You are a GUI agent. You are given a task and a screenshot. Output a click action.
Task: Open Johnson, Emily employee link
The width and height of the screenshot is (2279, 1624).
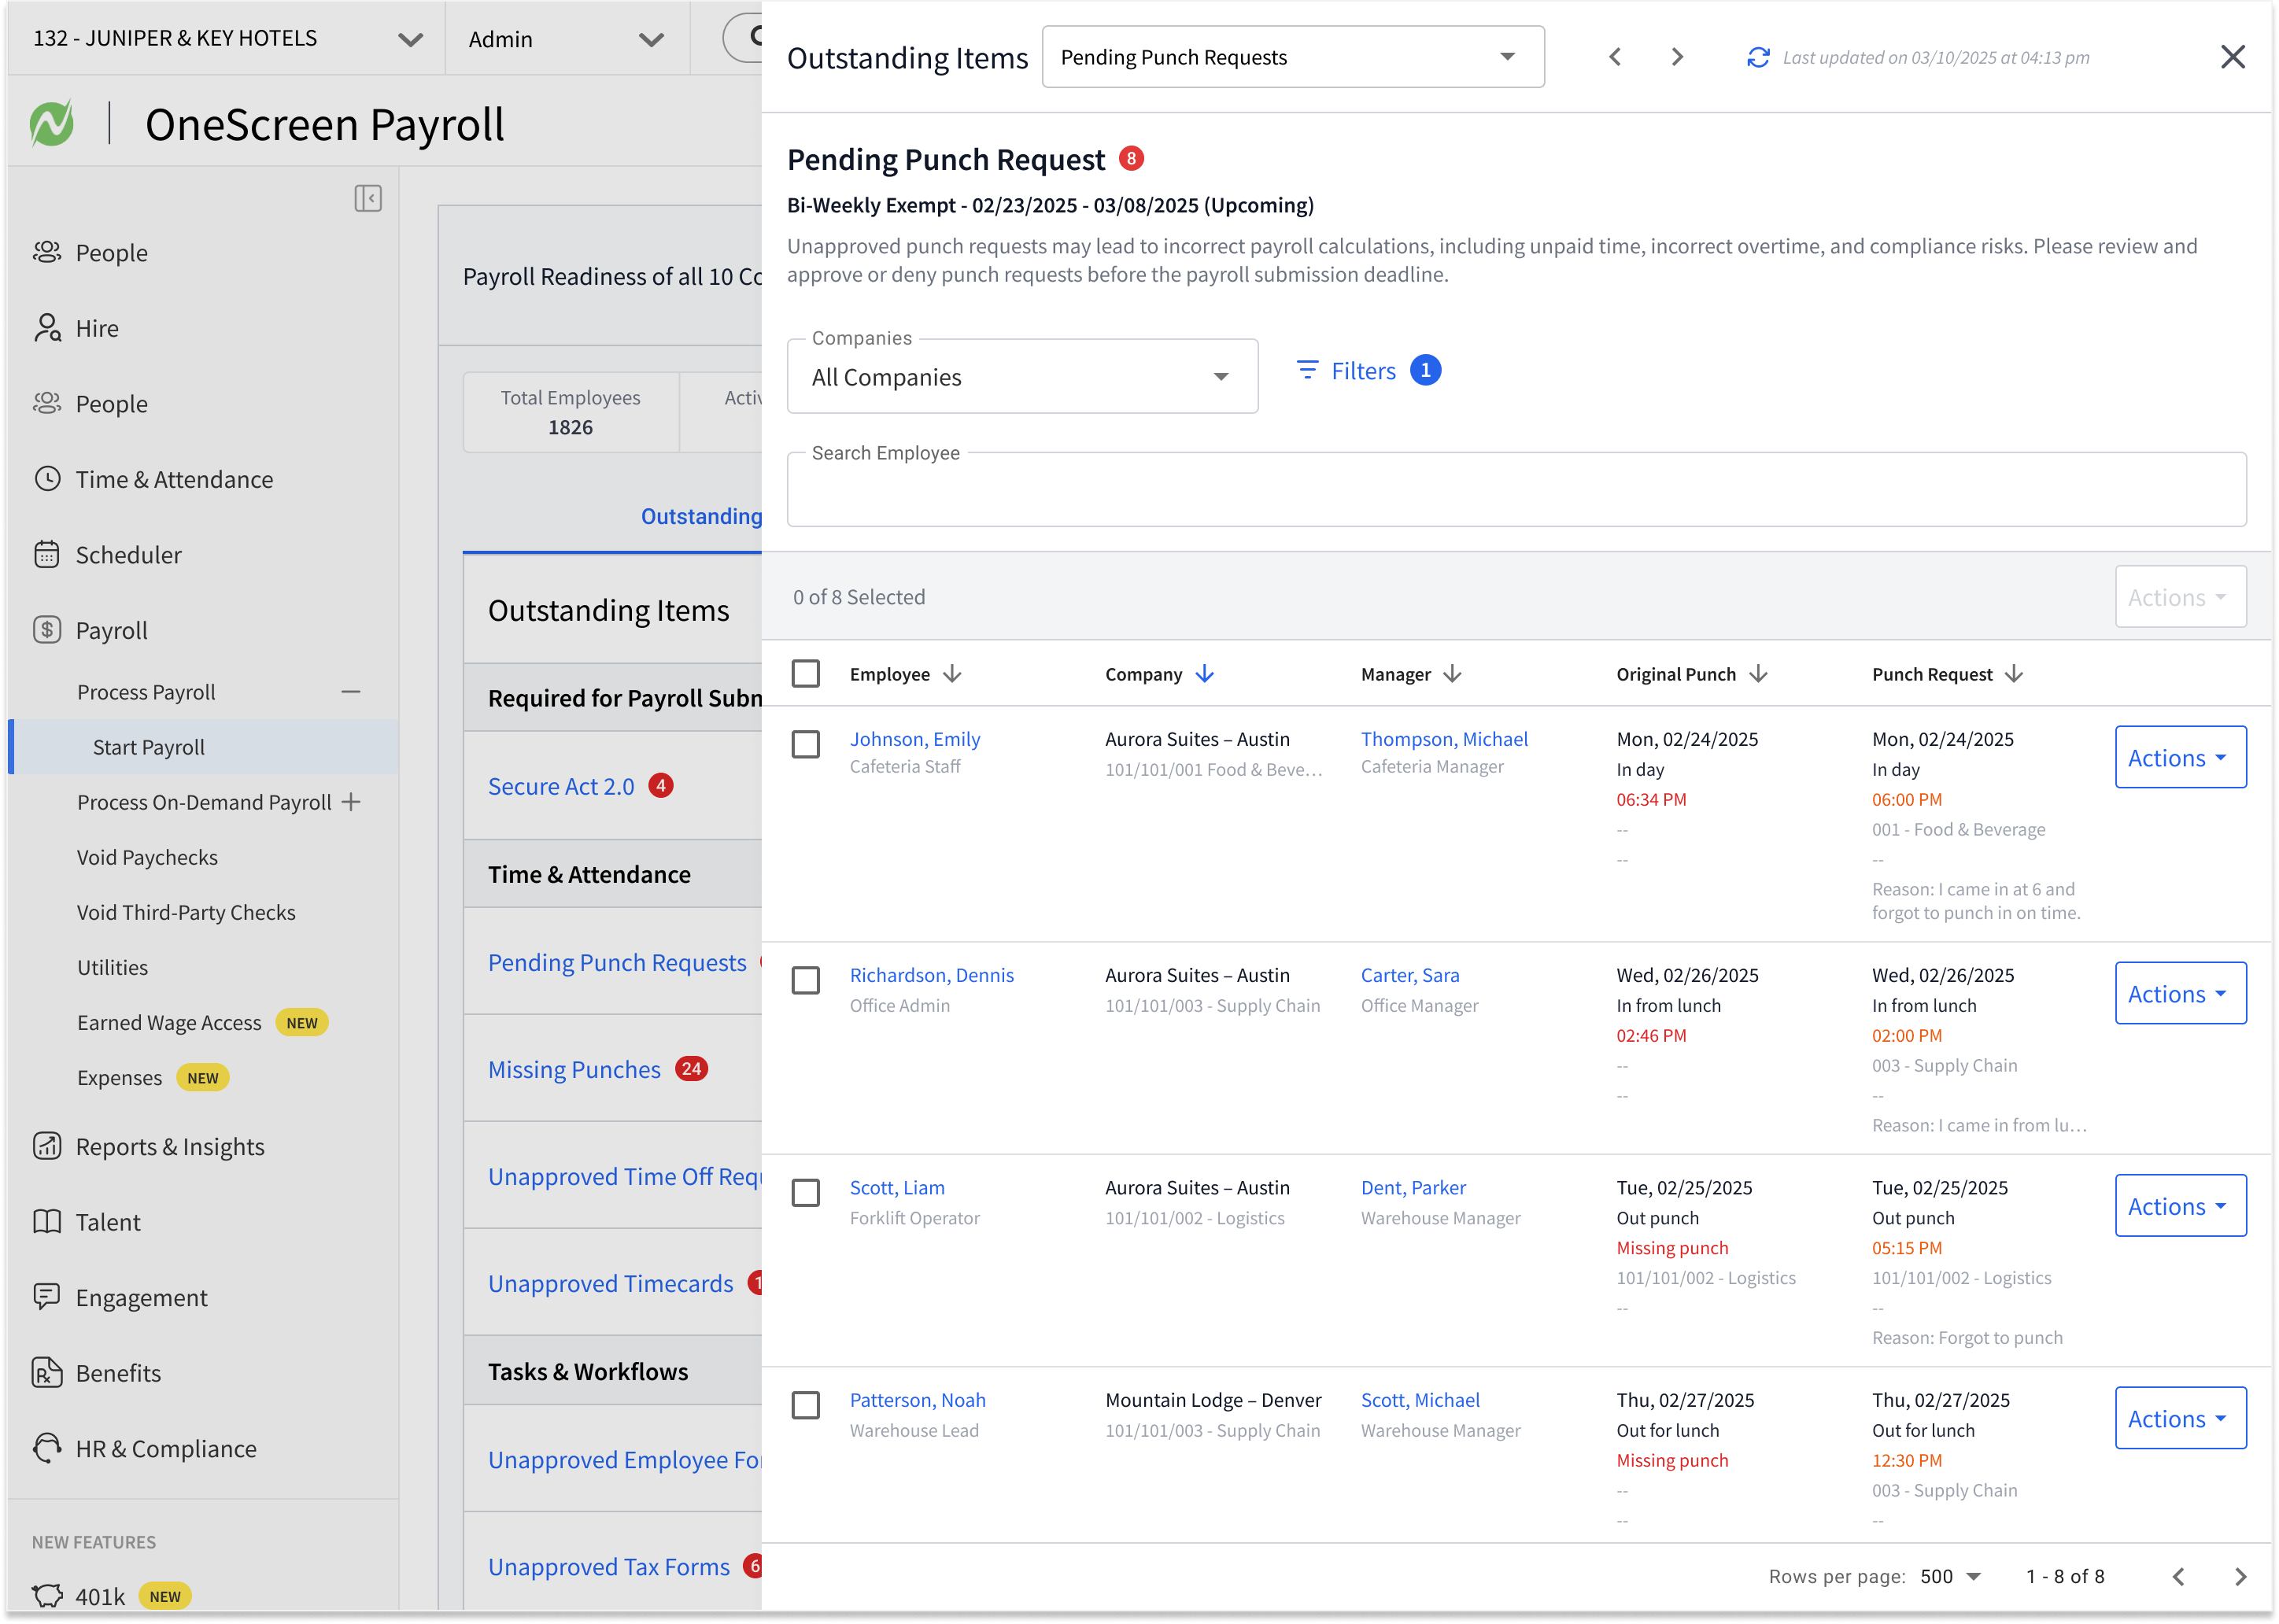915,739
